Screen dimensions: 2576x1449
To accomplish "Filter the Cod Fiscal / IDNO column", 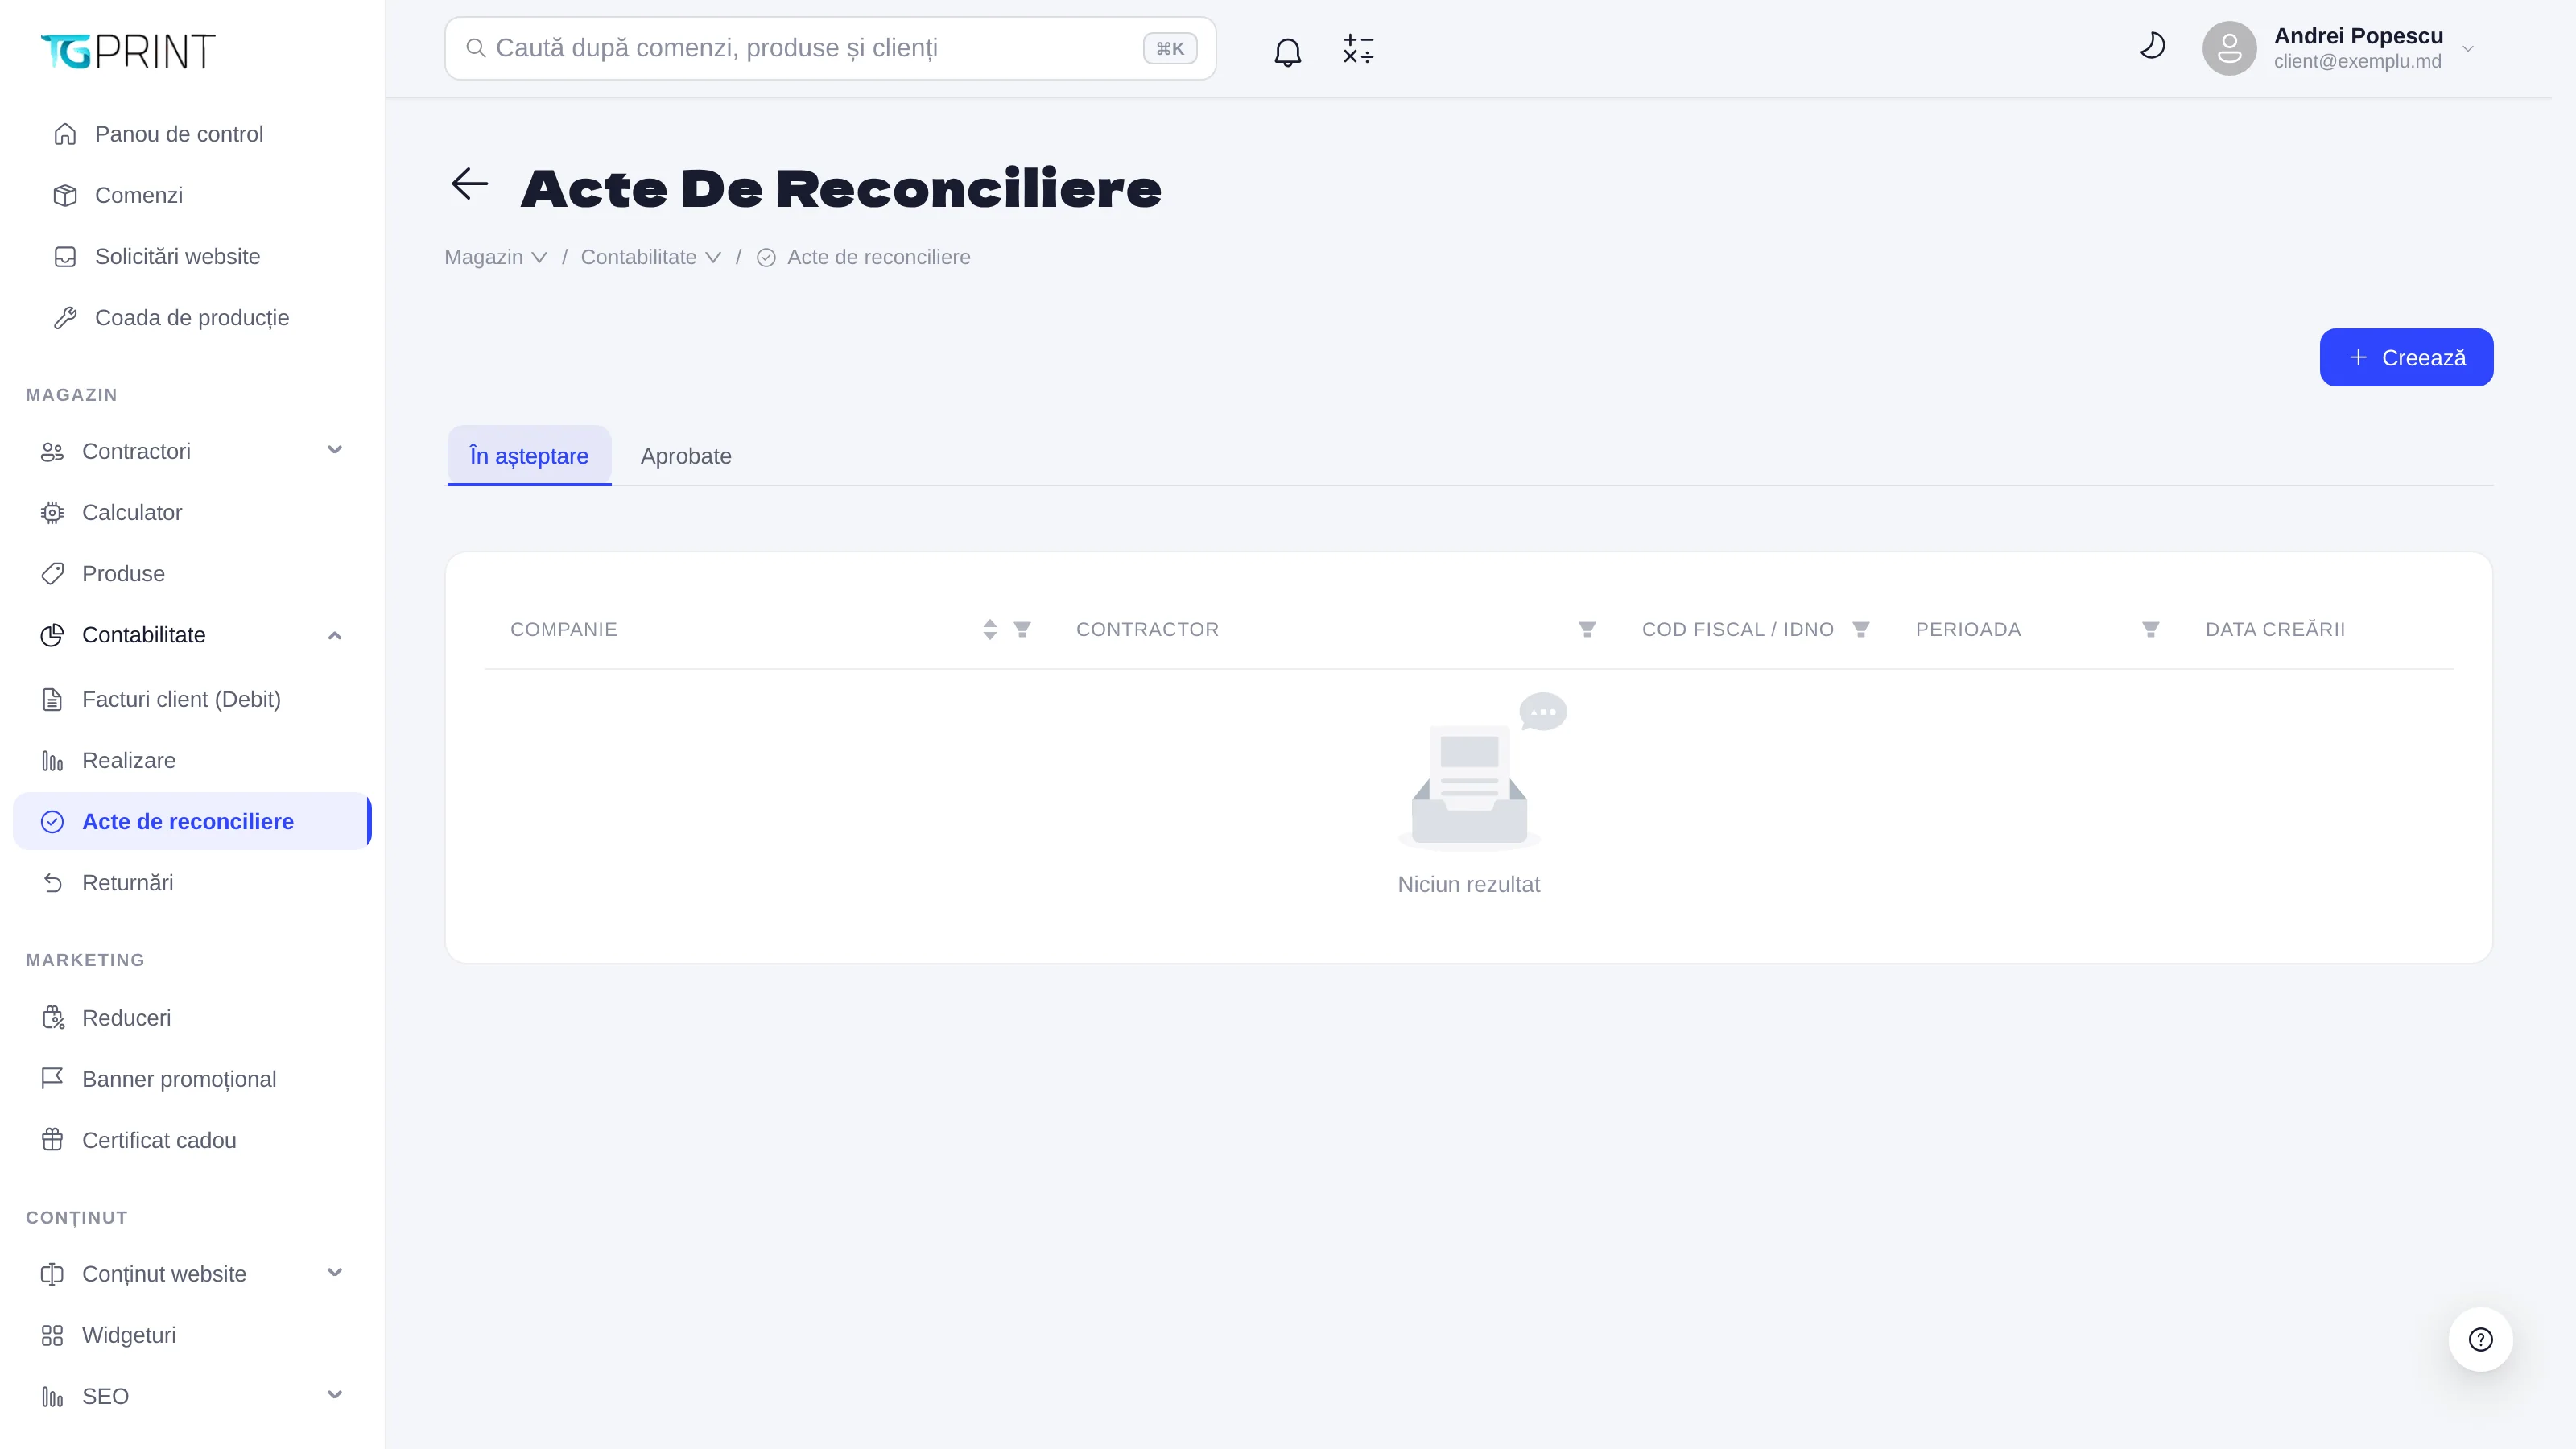I will tap(1860, 629).
